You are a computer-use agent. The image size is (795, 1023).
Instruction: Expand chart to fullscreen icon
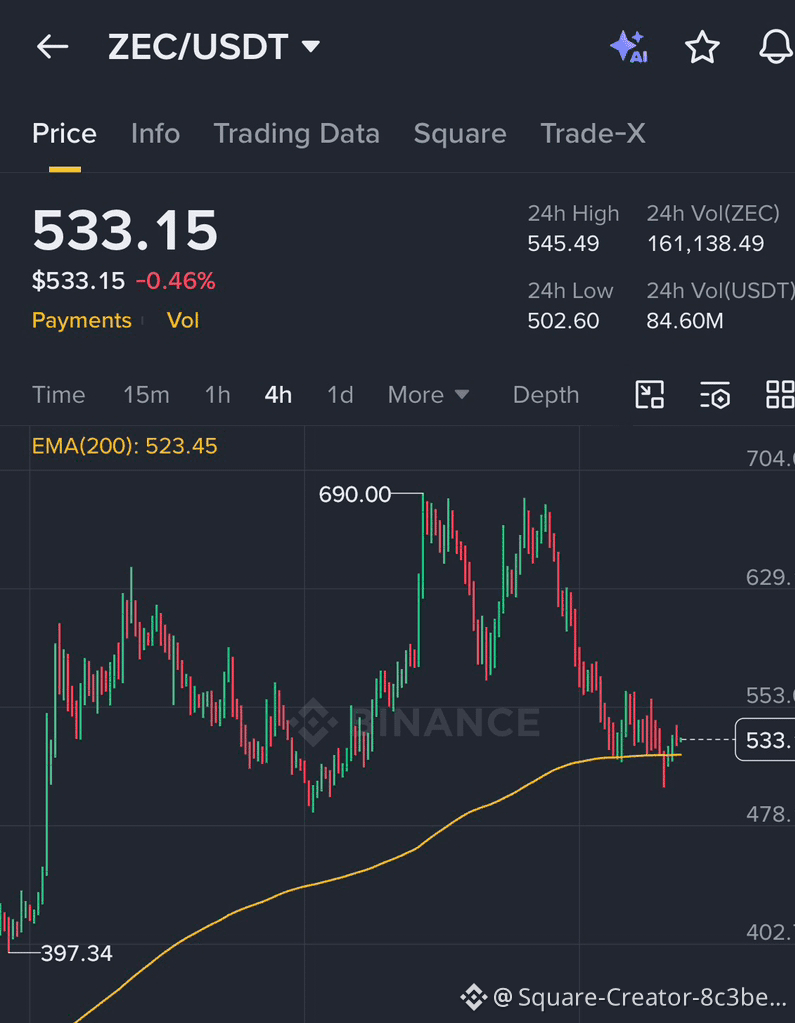pos(650,395)
